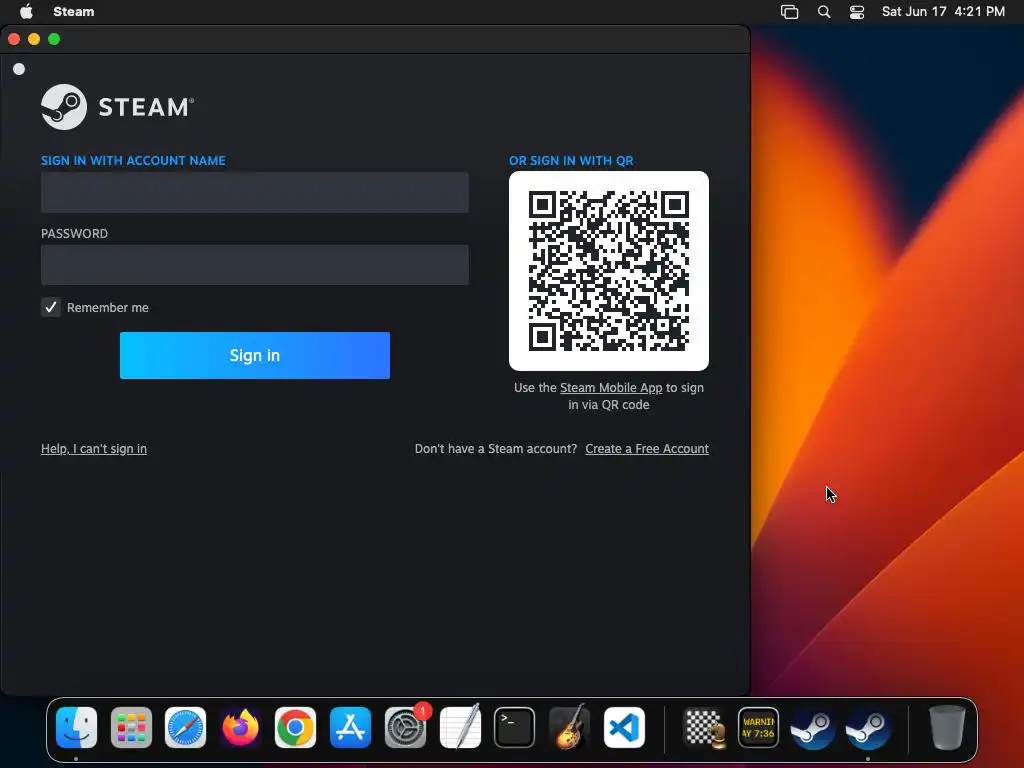The height and width of the screenshot is (768, 1024).
Task: Click the QR code image
Action: [x=609, y=271]
